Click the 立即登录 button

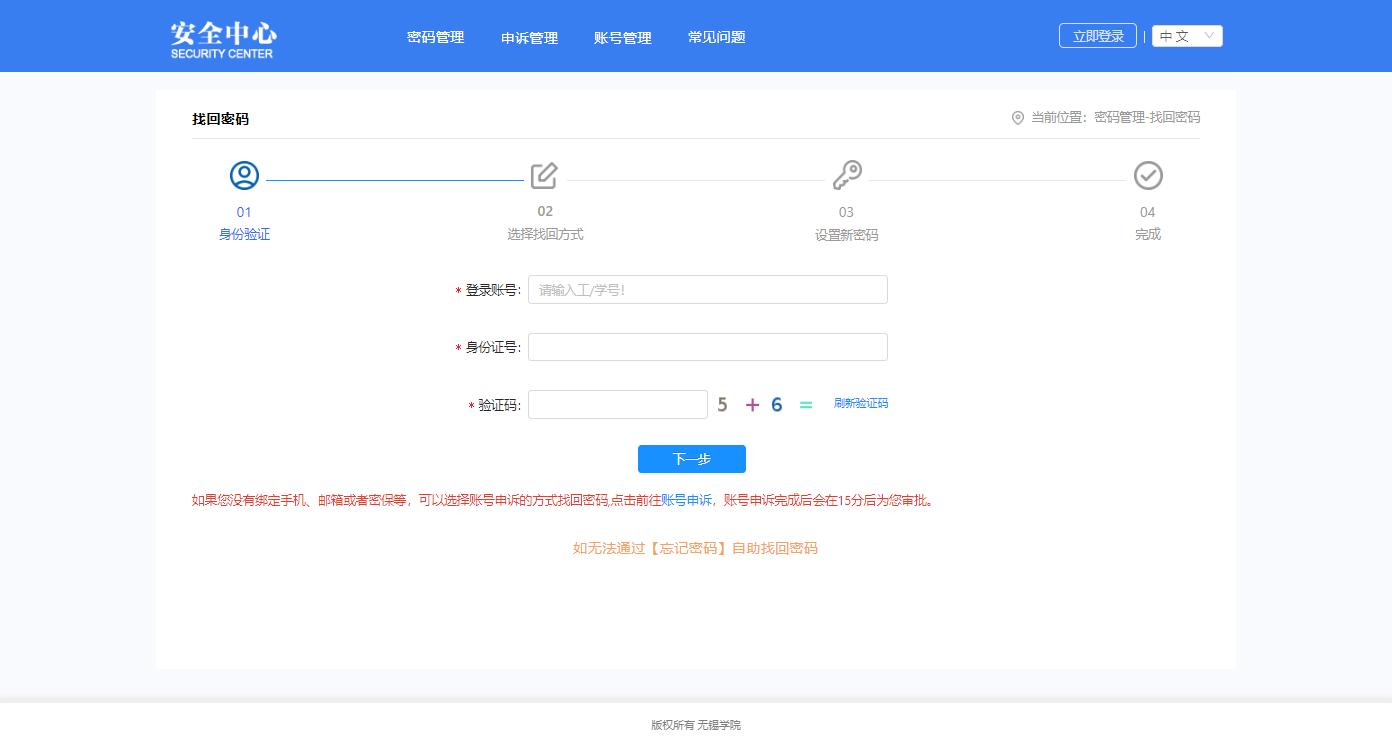tap(1097, 36)
